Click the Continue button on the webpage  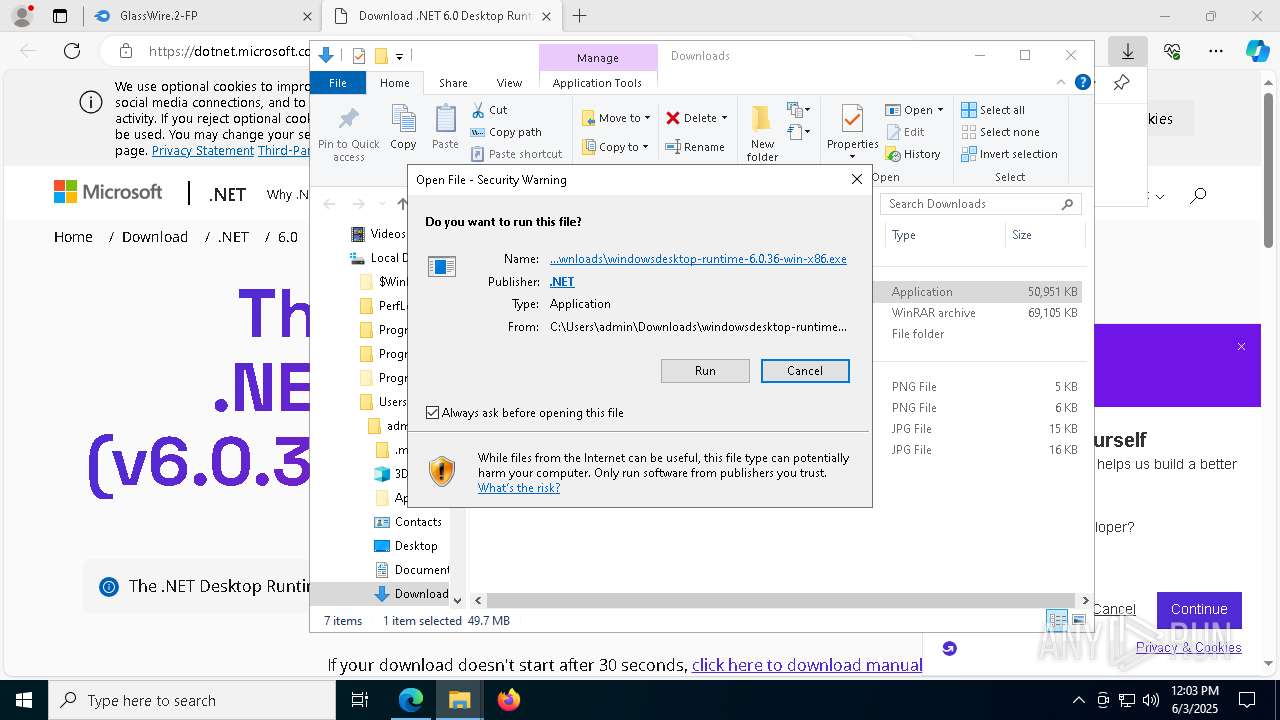[x=1199, y=609]
